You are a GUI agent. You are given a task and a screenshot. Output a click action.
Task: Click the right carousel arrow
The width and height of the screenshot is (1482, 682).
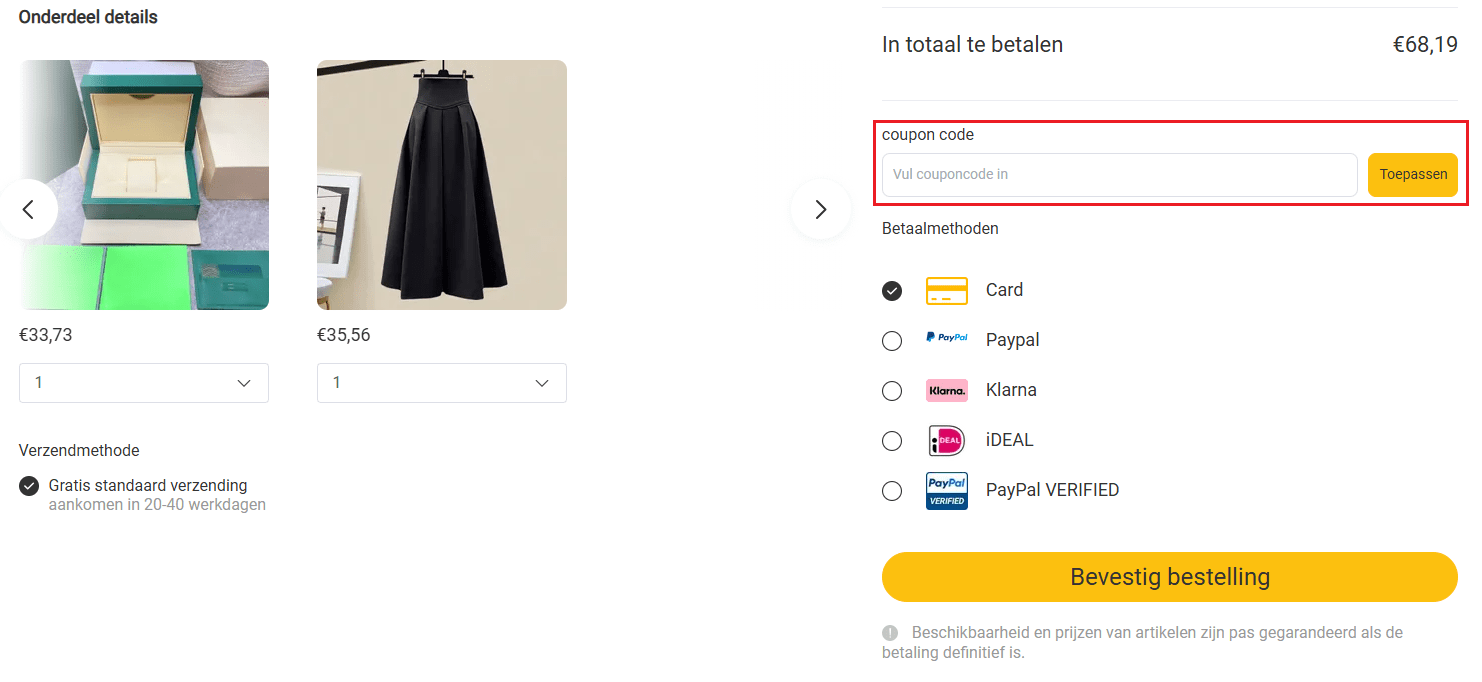820,209
